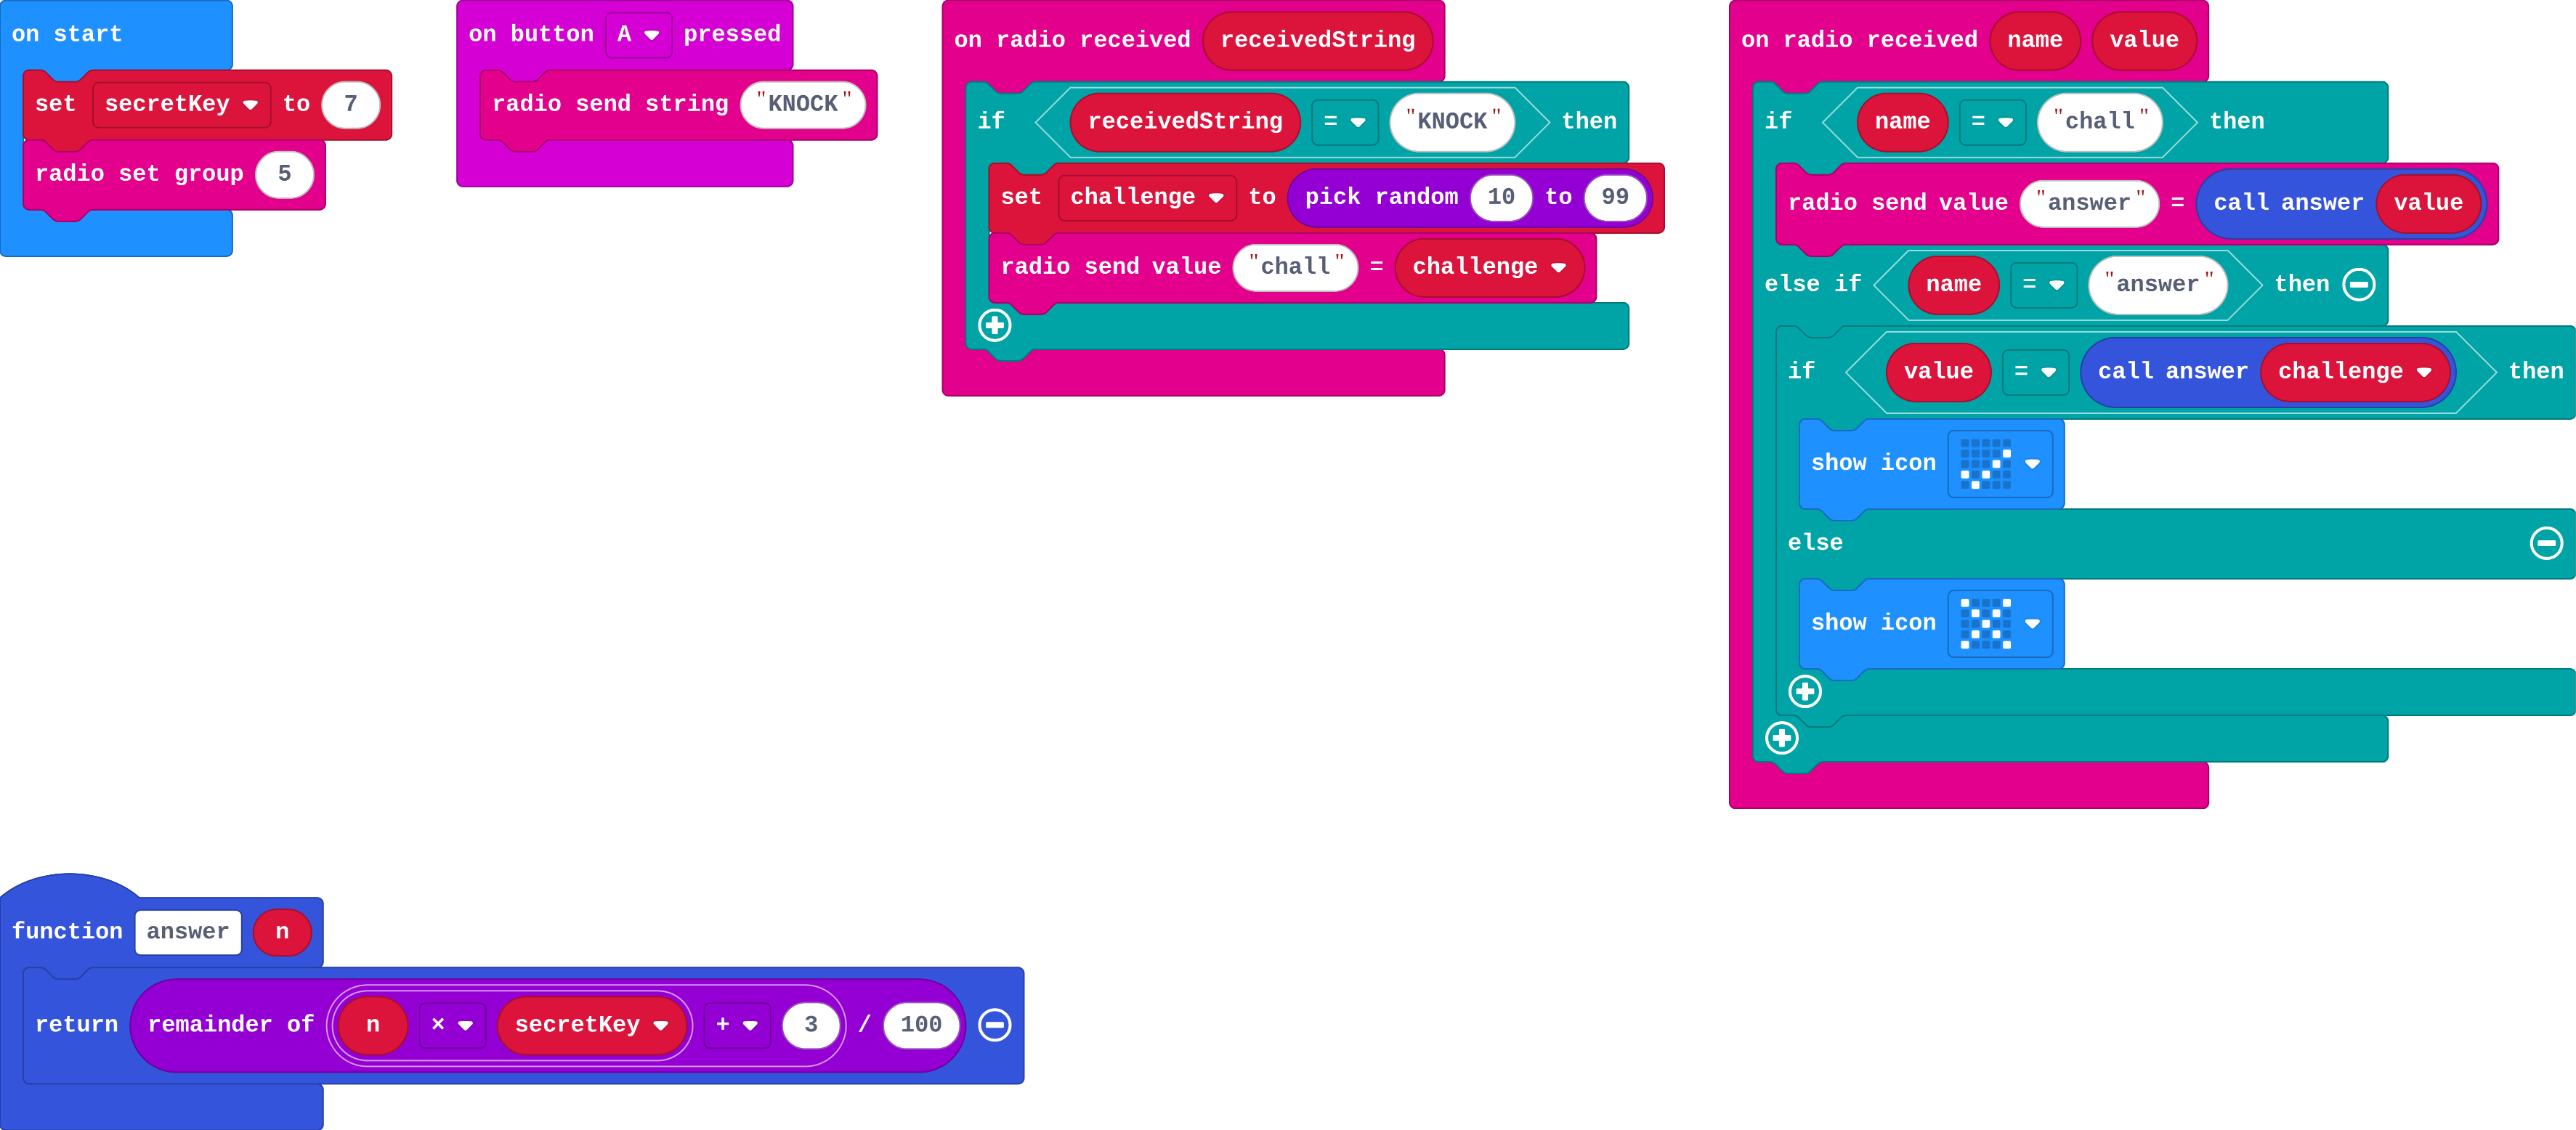Open equals operator dropdown next to receivedString
The width and height of the screenshot is (2576, 1130).
(x=1345, y=121)
